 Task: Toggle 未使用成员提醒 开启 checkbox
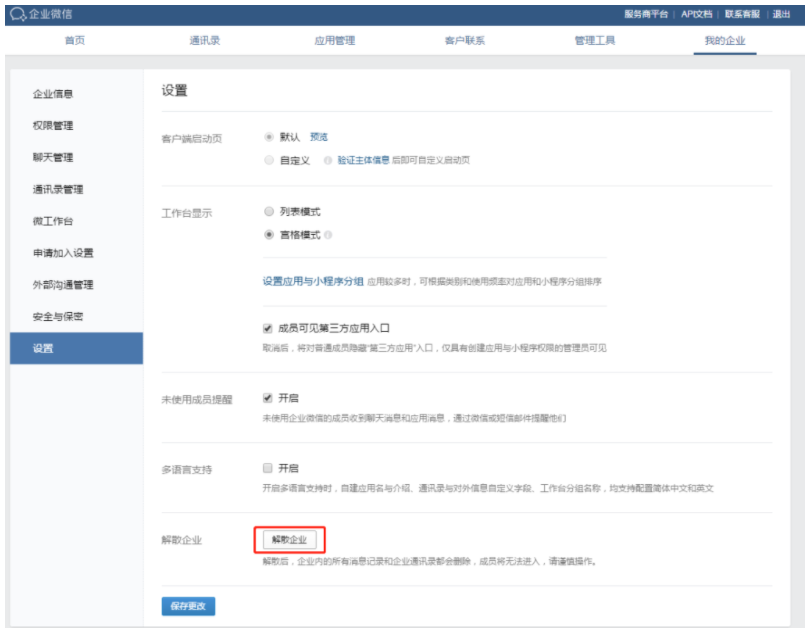[267, 397]
